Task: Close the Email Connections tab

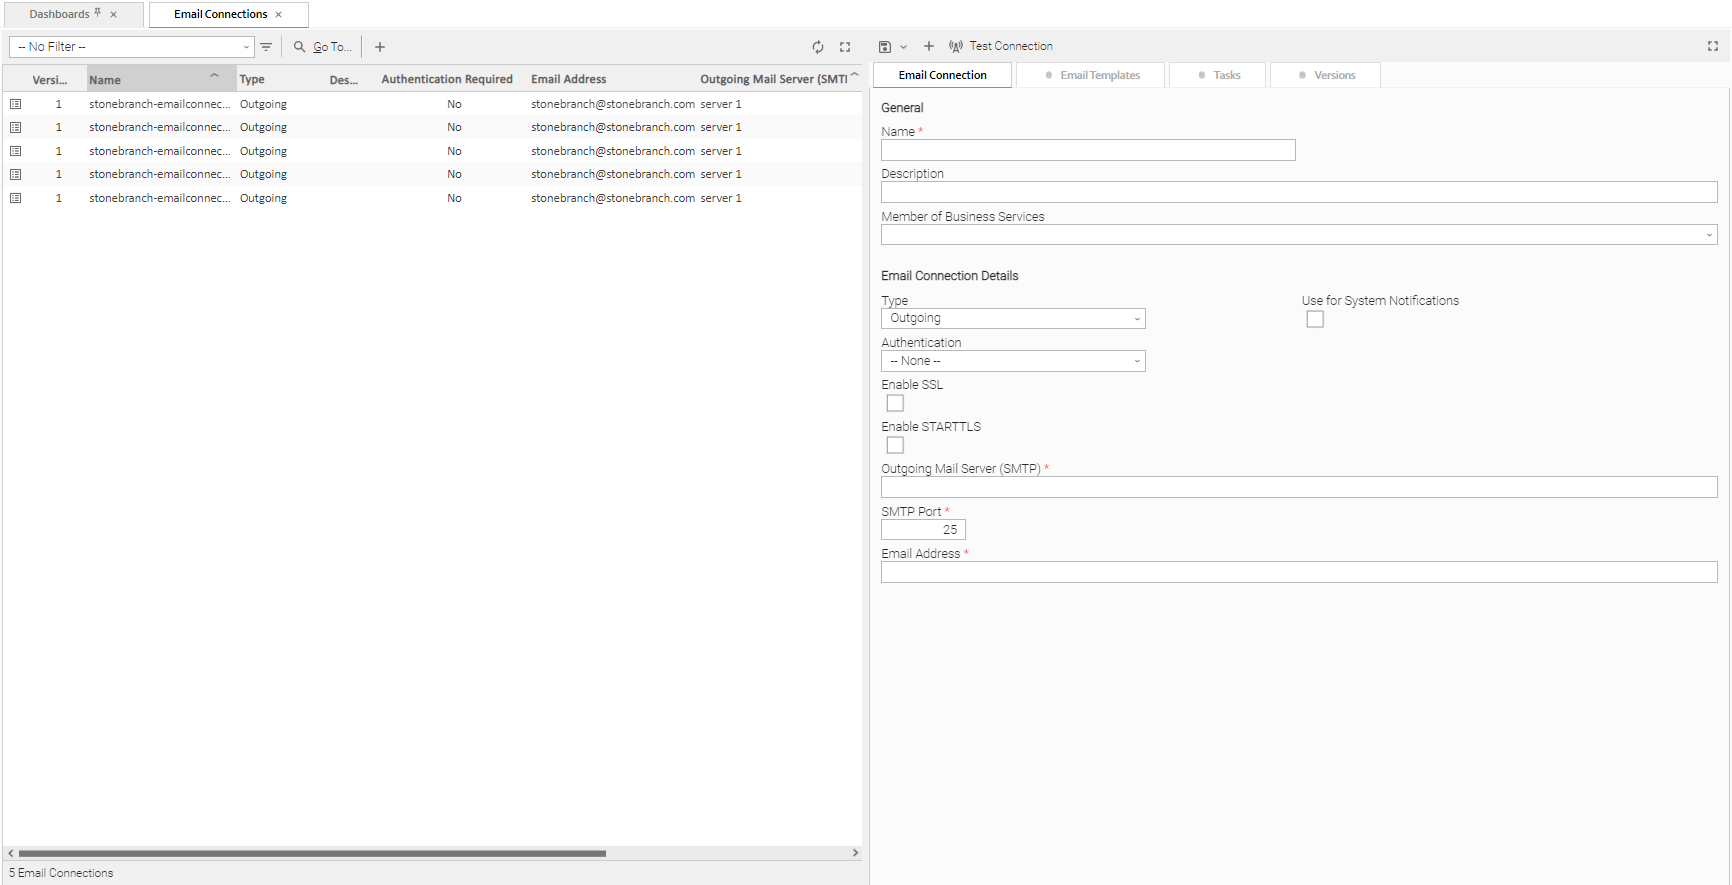Action: 279,15
